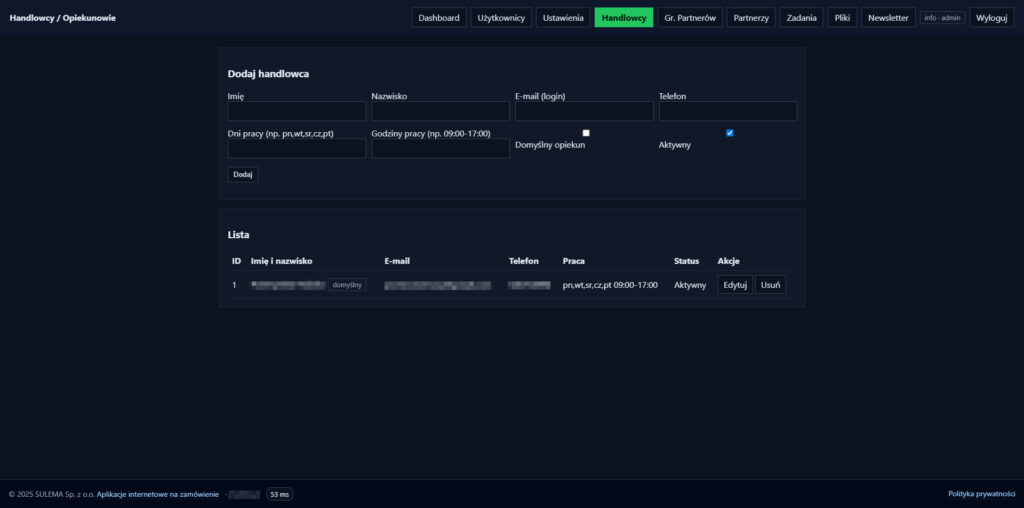Screen dimensions: 1024x508
Task: Go to Pliki page
Action: click(842, 18)
